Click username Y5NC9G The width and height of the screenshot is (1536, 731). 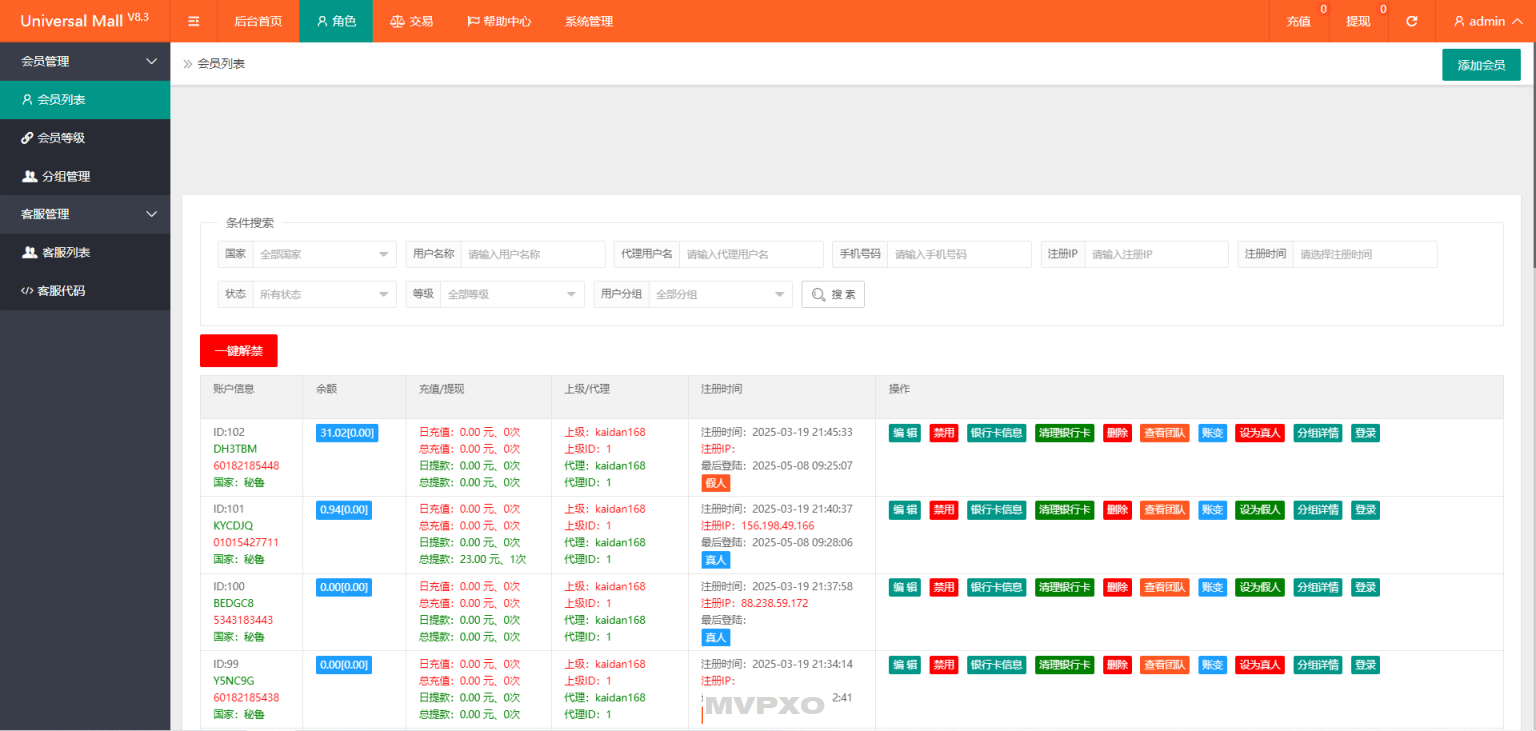click(234, 681)
